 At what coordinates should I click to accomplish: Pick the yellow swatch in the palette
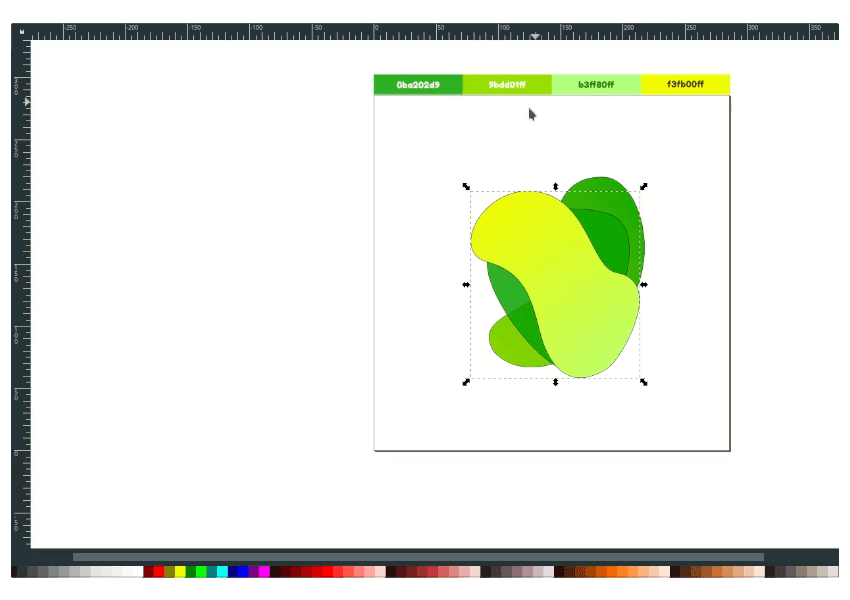pos(180,571)
